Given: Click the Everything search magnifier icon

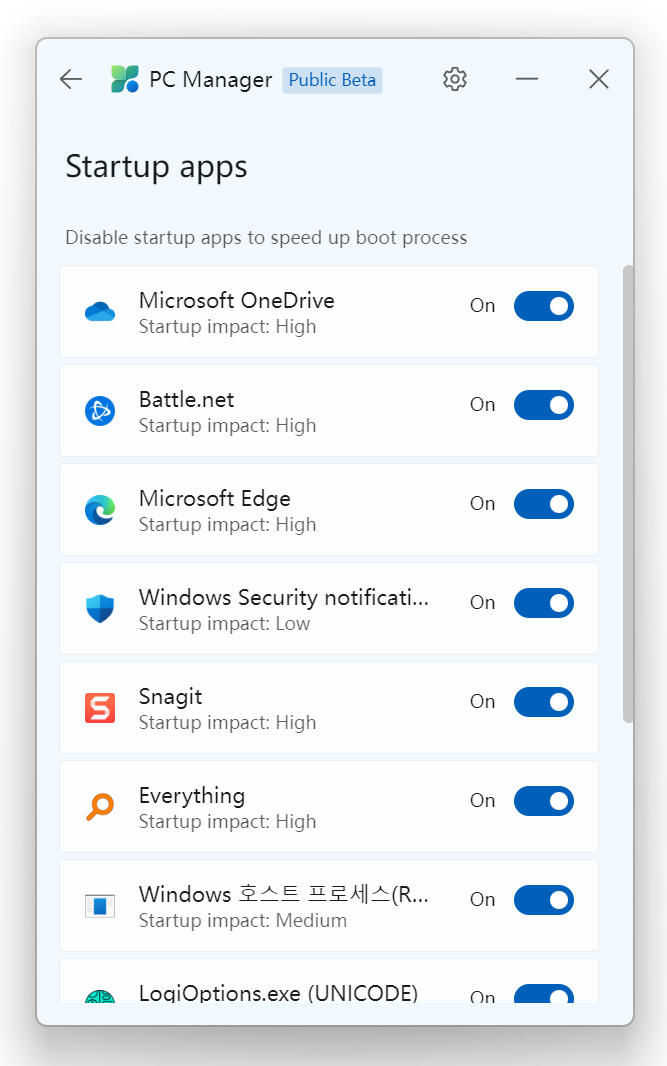Looking at the screenshot, I should coord(100,807).
